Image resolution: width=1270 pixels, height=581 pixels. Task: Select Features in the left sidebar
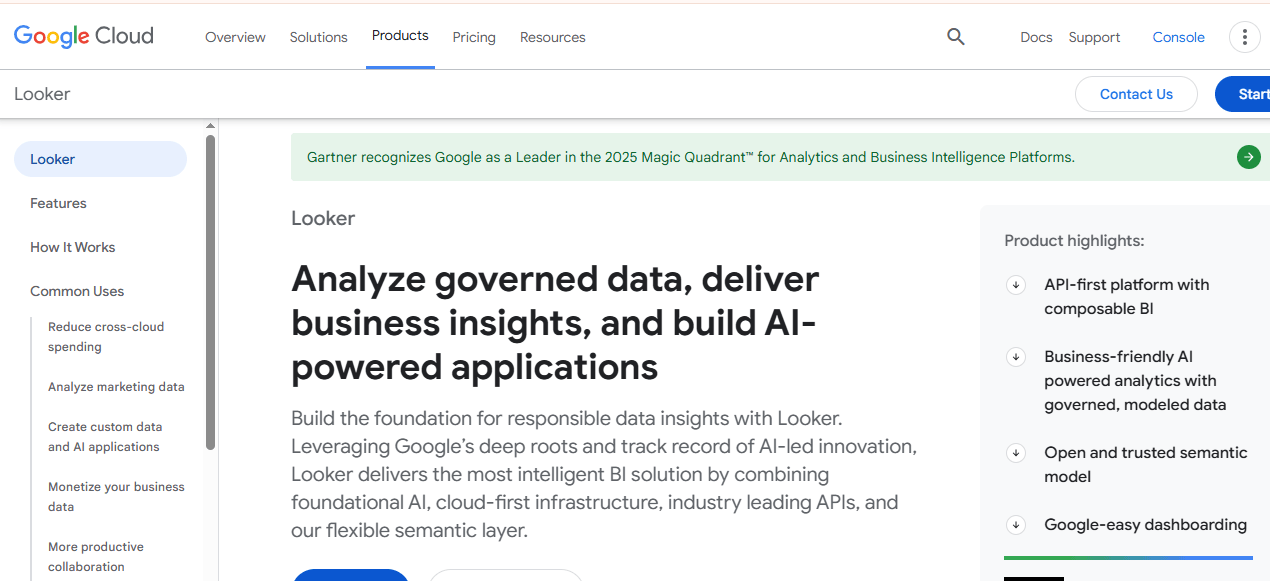(x=58, y=203)
